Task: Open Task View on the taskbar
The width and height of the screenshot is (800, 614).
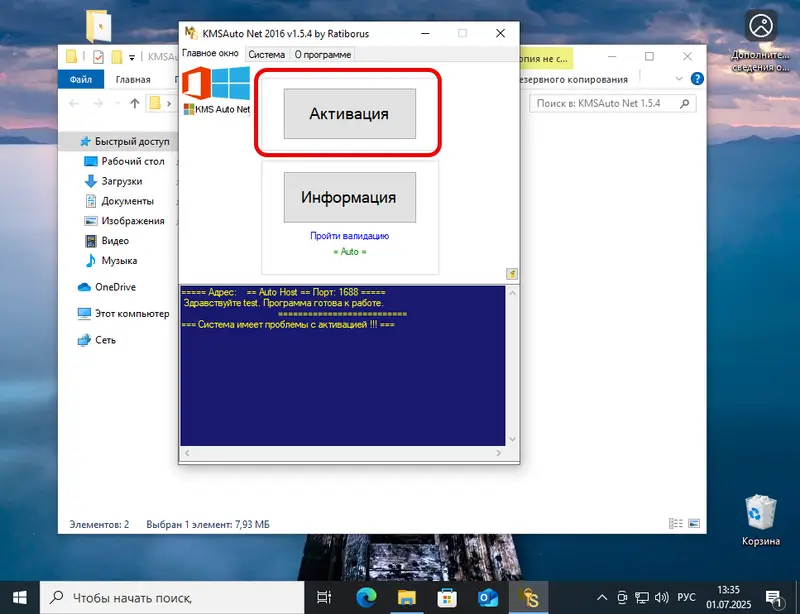Action: click(324, 598)
